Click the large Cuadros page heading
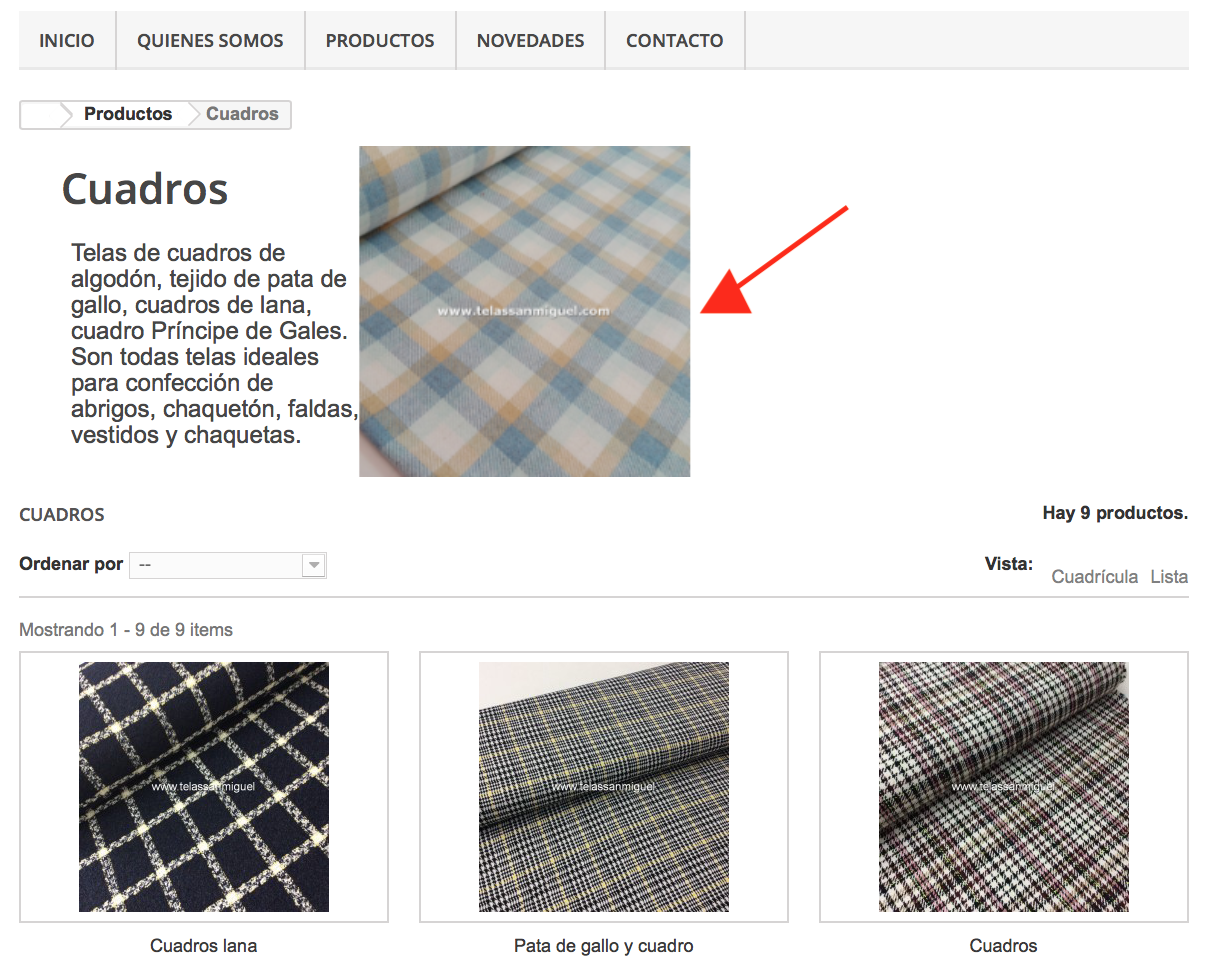Screen dimensions: 1206x960 click(x=145, y=189)
